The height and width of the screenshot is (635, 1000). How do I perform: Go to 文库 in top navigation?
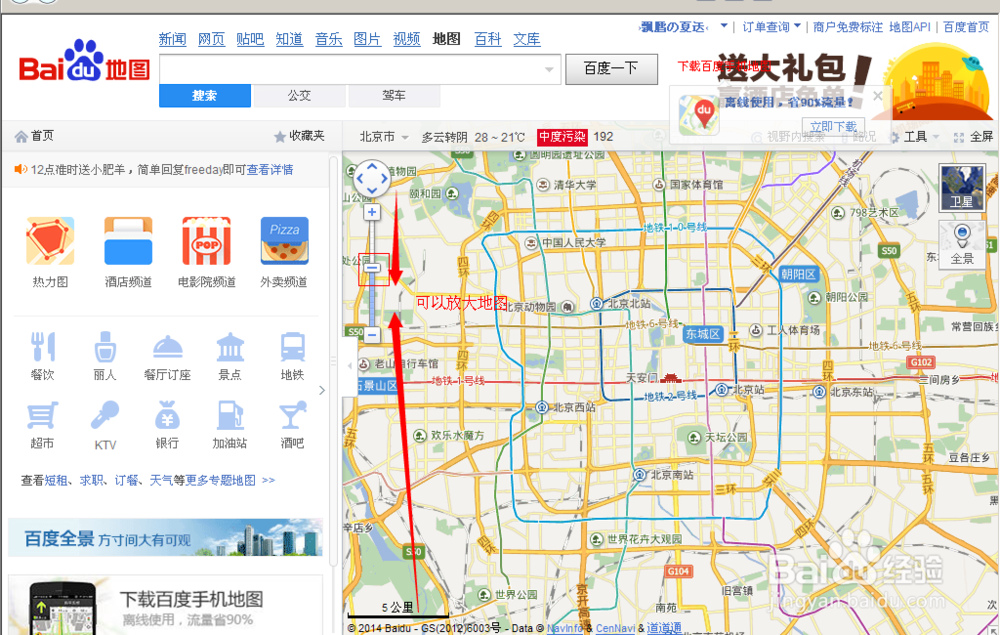point(527,39)
